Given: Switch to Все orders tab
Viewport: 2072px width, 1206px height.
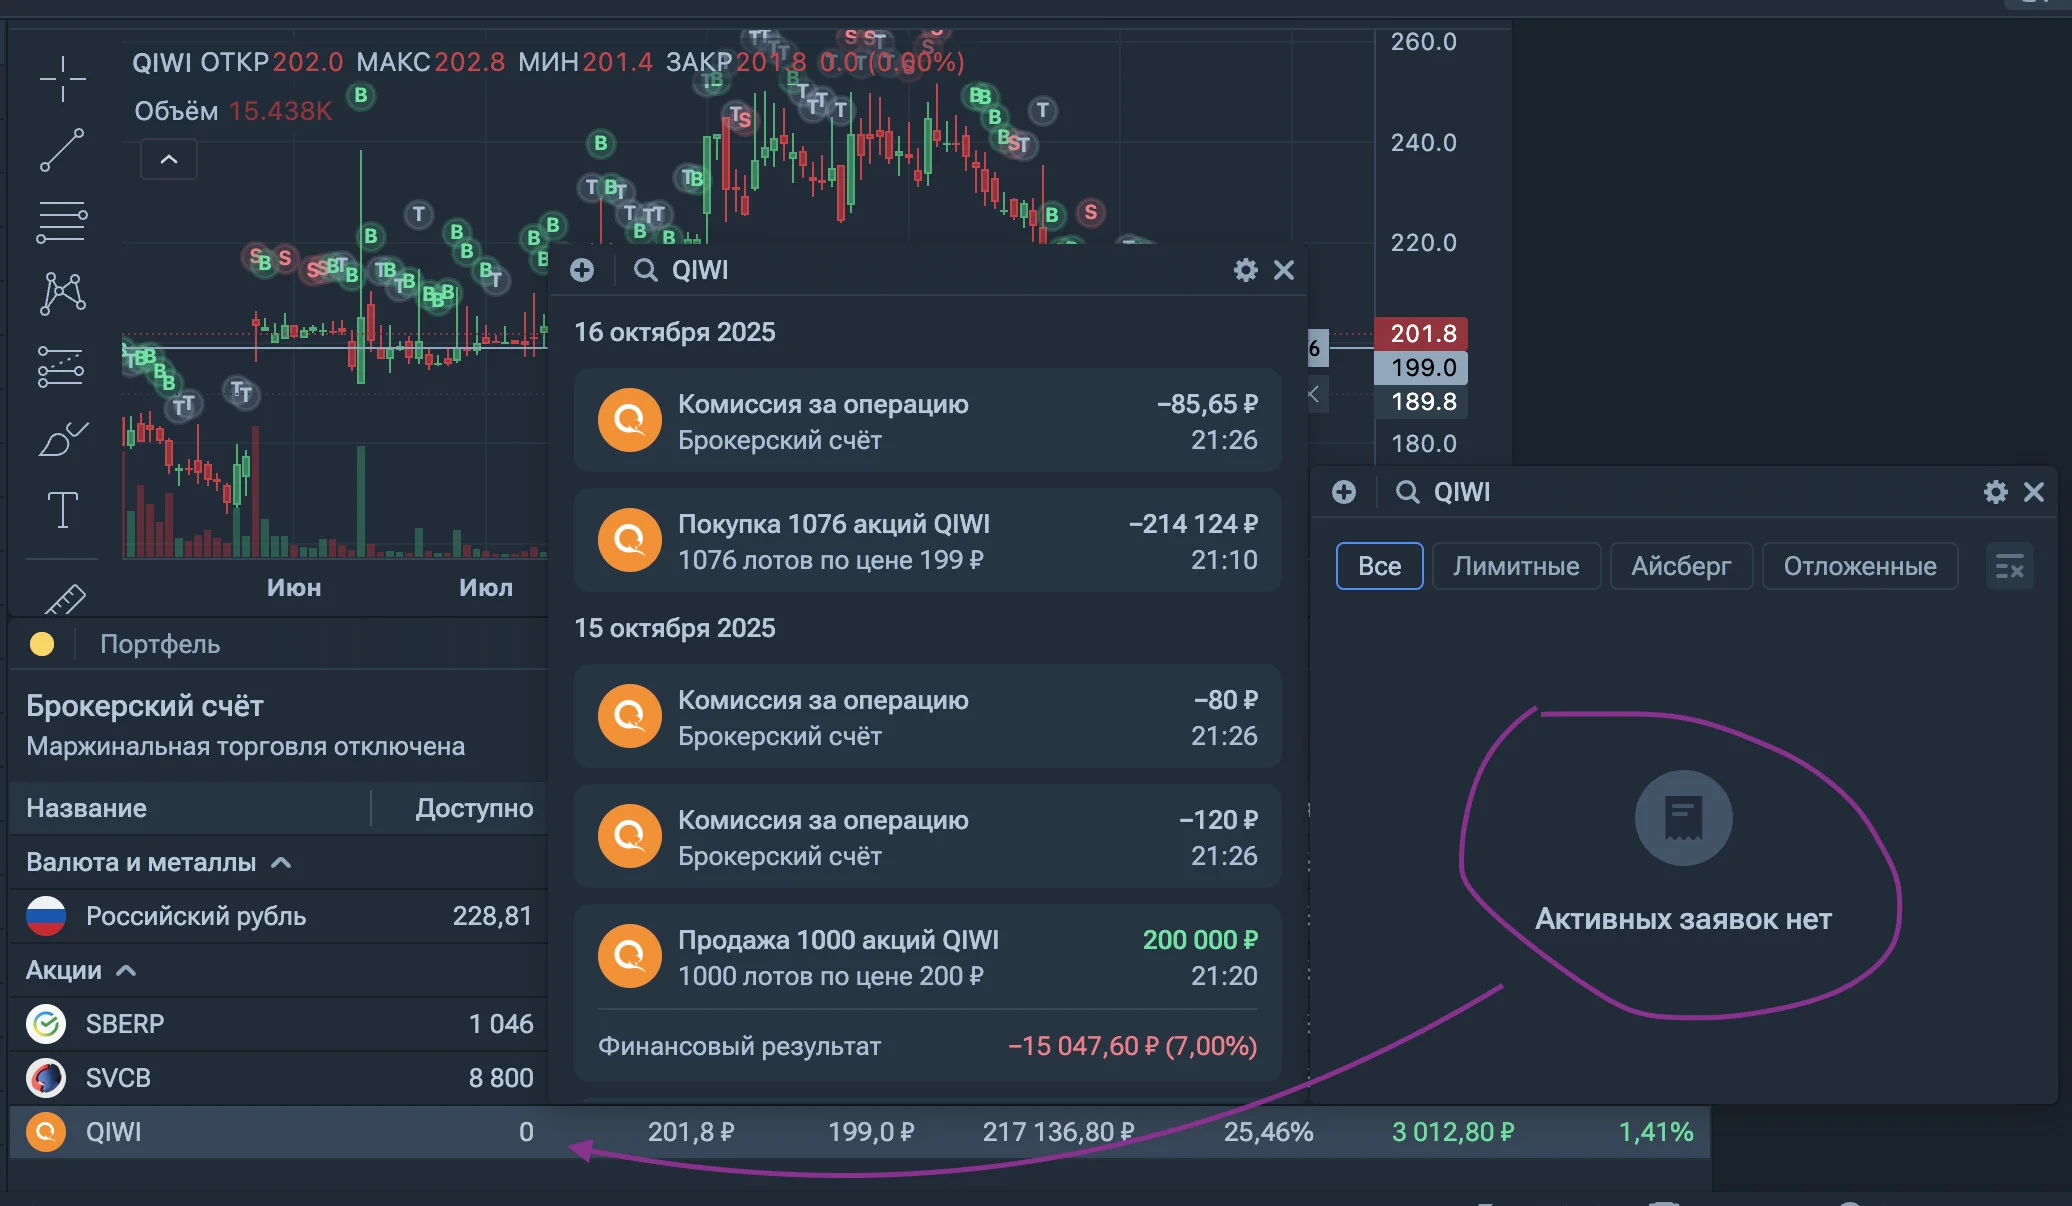Looking at the screenshot, I should pyautogui.click(x=1379, y=566).
